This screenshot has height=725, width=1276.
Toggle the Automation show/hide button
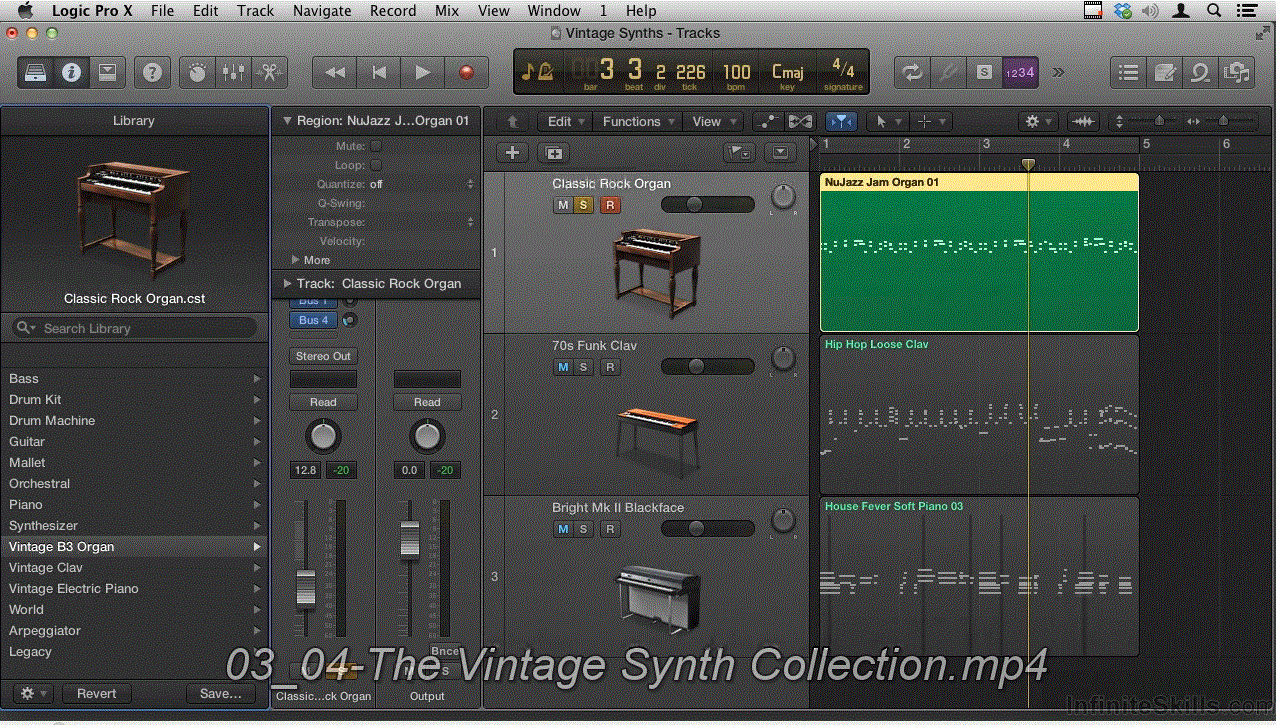point(768,121)
